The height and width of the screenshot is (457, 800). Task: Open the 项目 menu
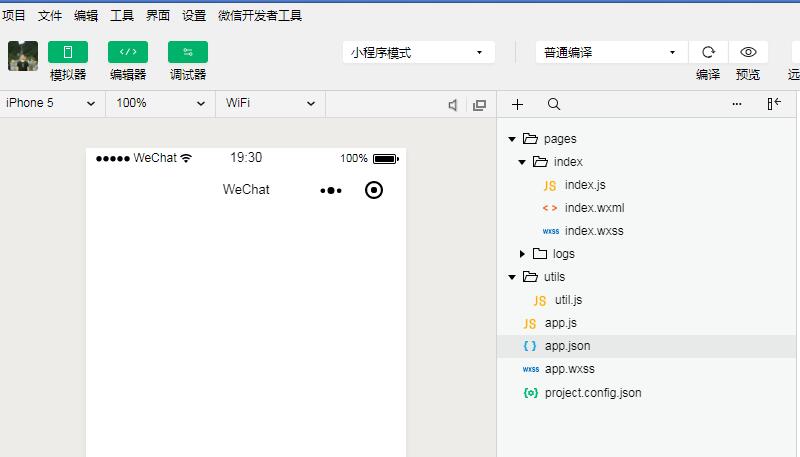pos(14,16)
